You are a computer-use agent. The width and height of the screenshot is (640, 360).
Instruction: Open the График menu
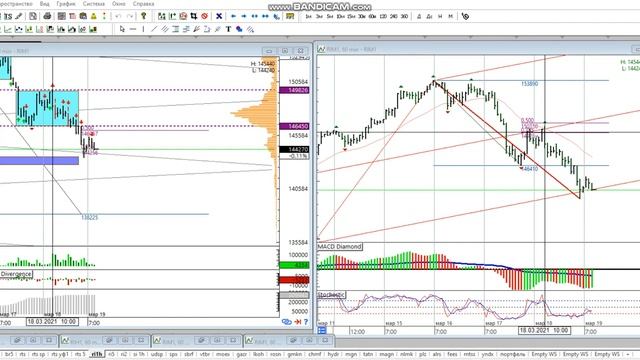click(66, 4)
